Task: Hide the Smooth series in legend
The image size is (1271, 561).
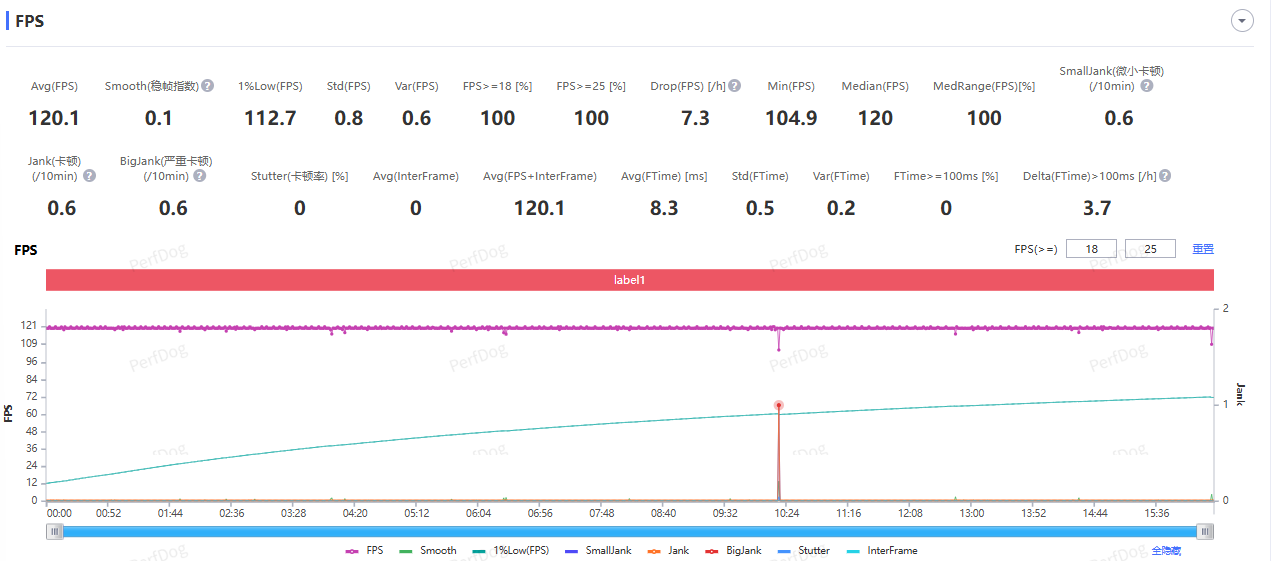Action: (x=428, y=551)
